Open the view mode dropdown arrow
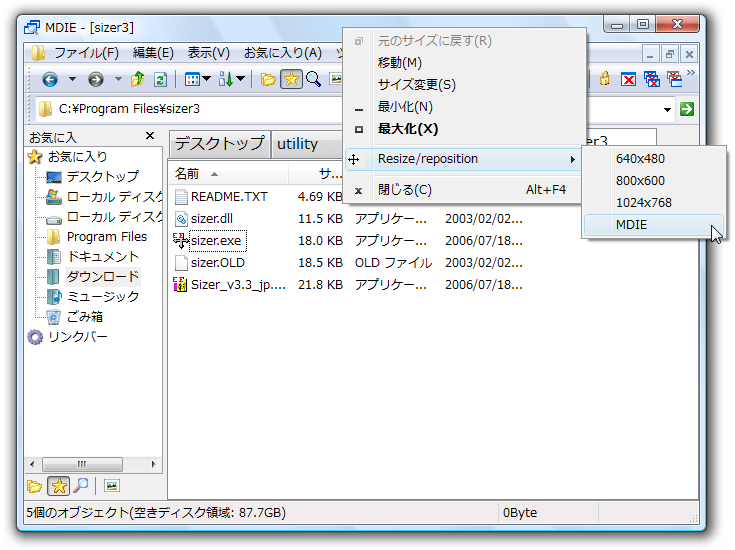Image resolution: width=735 pixels, height=550 pixels. 207,79
